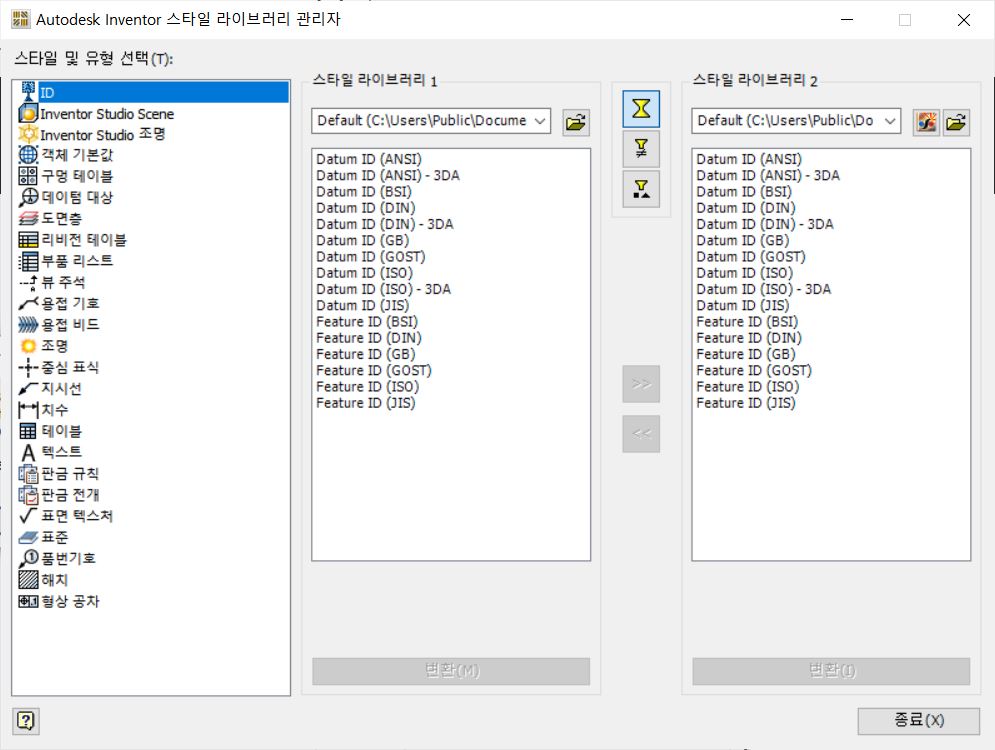This screenshot has width=995, height=750.
Task: Select the 표면 텍스처 checkmark icon
Action: [x=29, y=515]
